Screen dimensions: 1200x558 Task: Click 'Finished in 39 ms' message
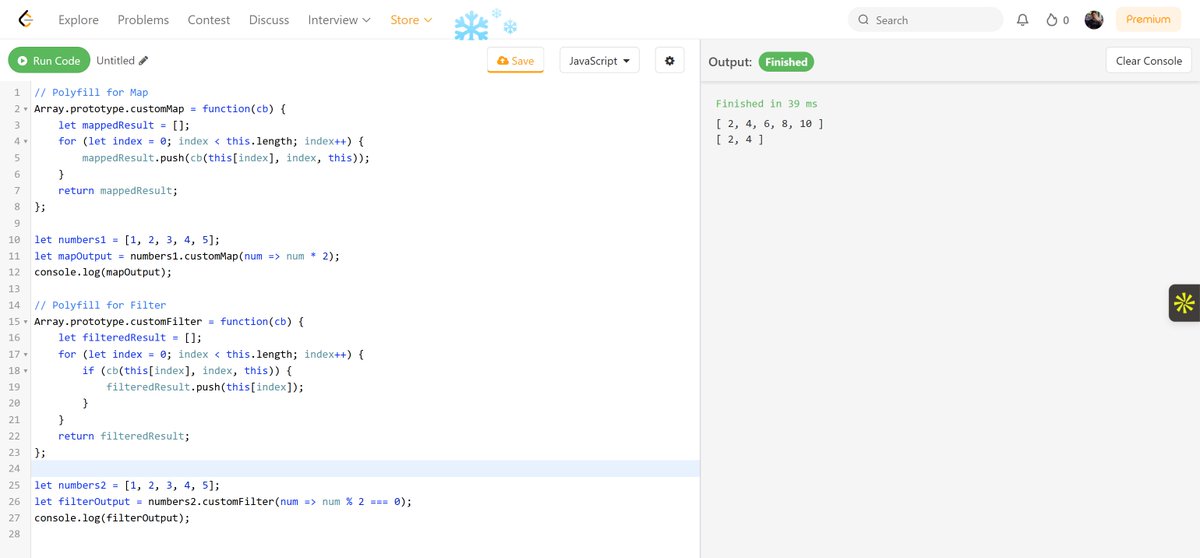point(767,104)
